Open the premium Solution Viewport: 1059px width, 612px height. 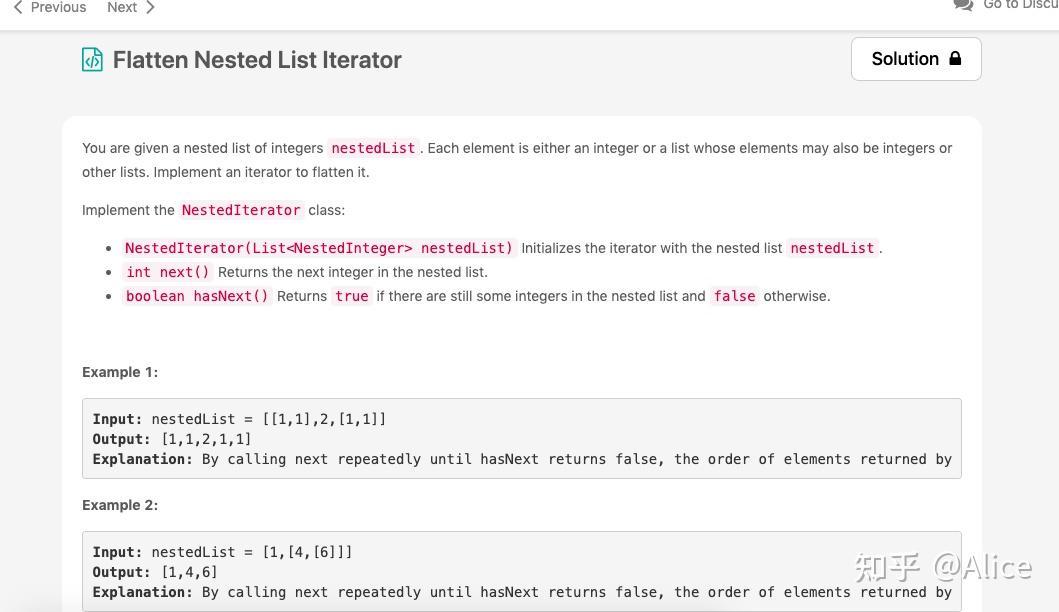[x=915, y=58]
